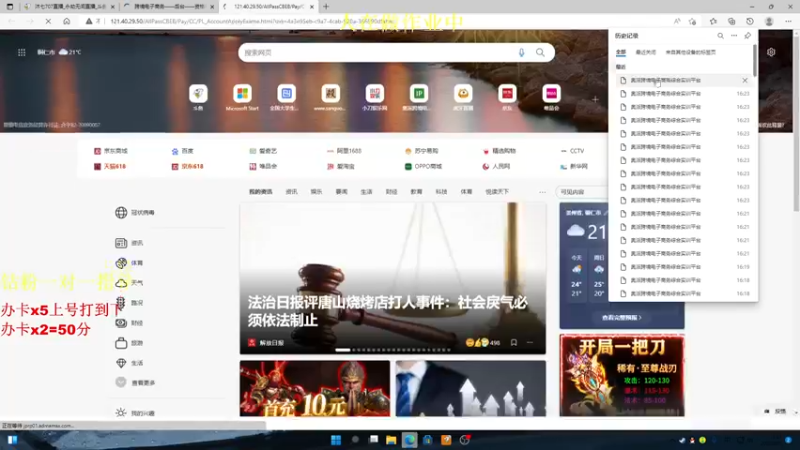The height and width of the screenshot is (450, 800).
Task: Select the 最近关闭 history tab
Action: coord(645,52)
